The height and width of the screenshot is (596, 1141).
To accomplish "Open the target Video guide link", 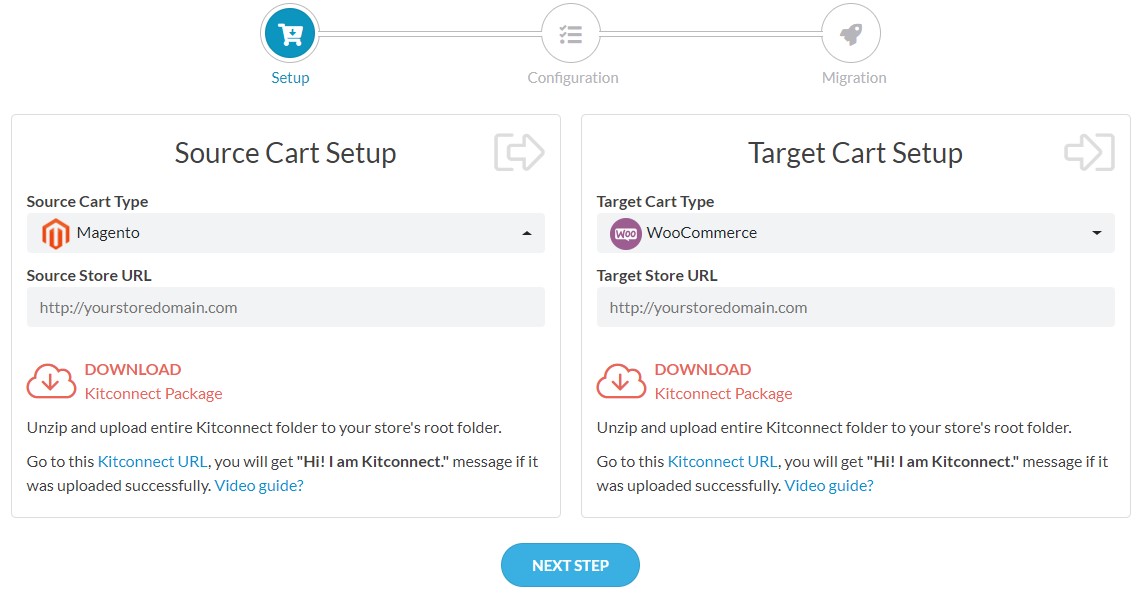I will (x=828, y=485).
